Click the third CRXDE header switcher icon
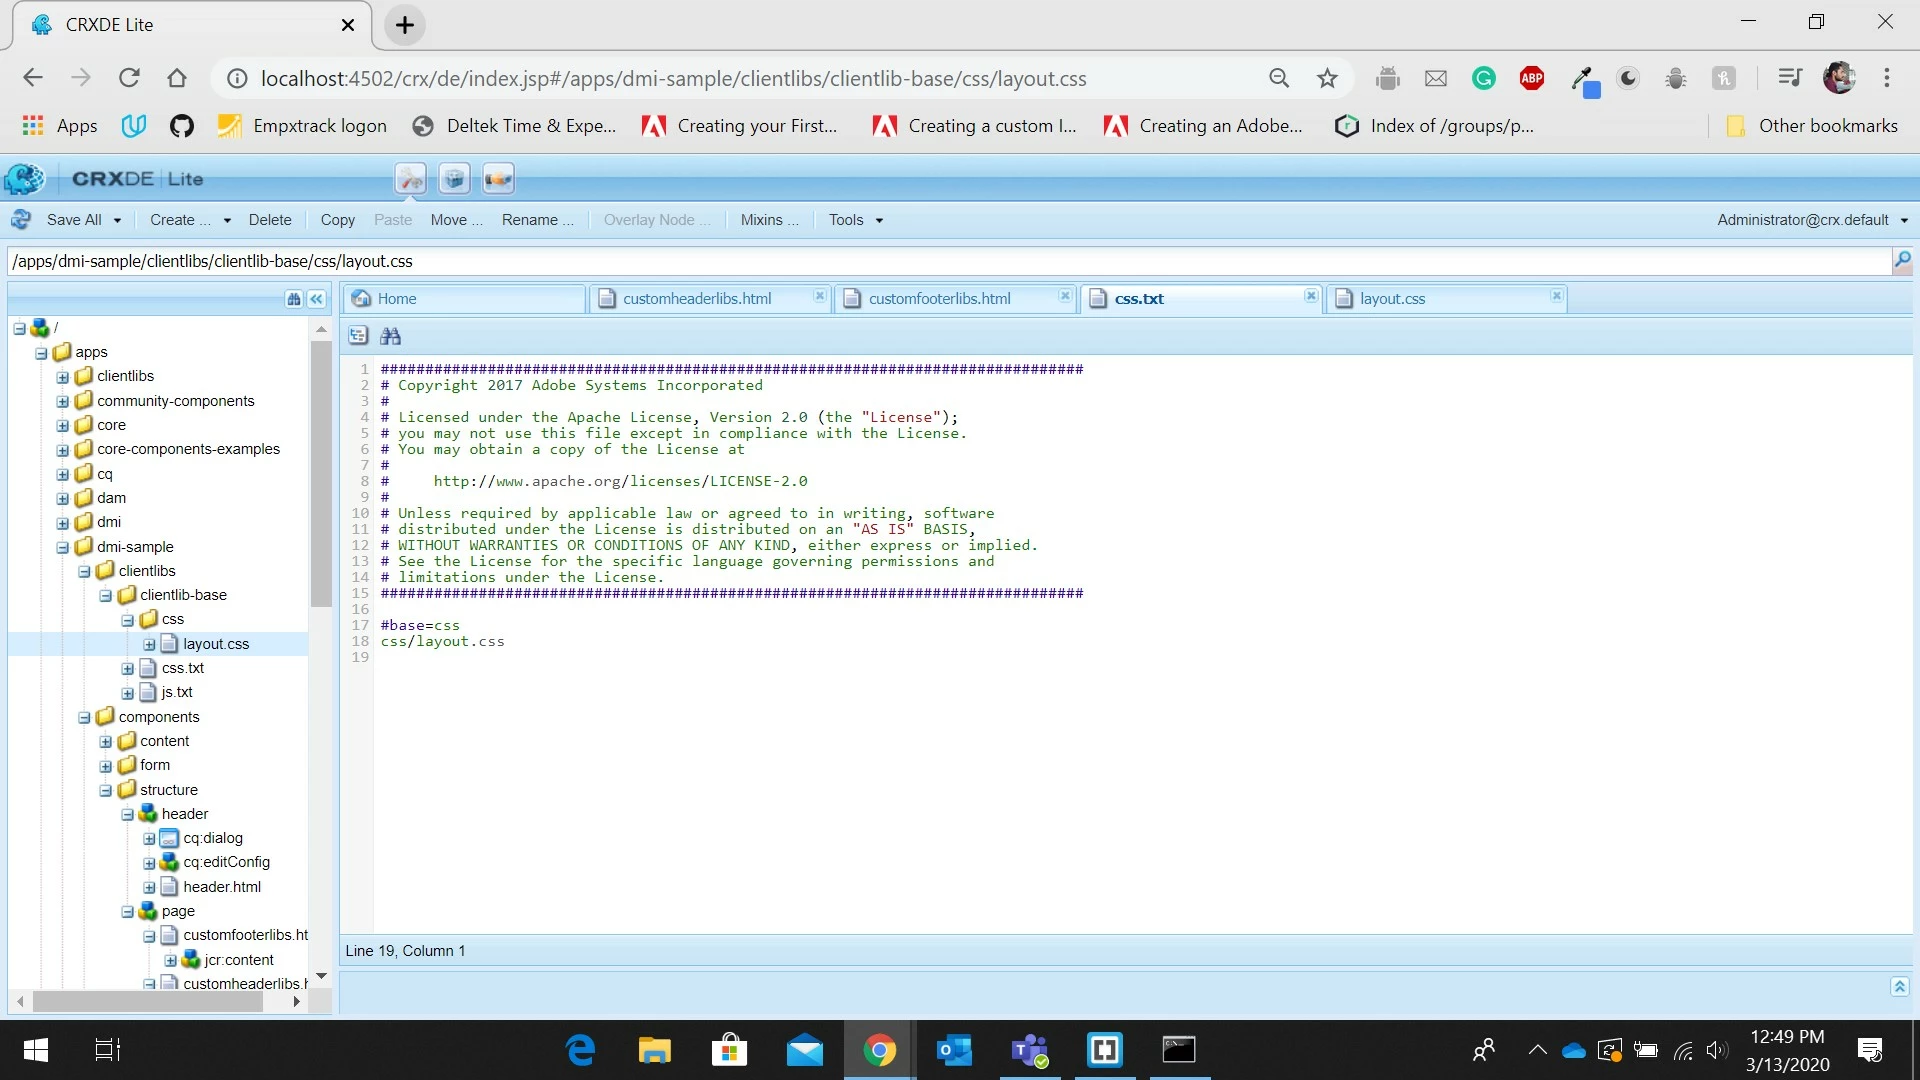Viewport: 1920px width, 1080px height. 498,179
